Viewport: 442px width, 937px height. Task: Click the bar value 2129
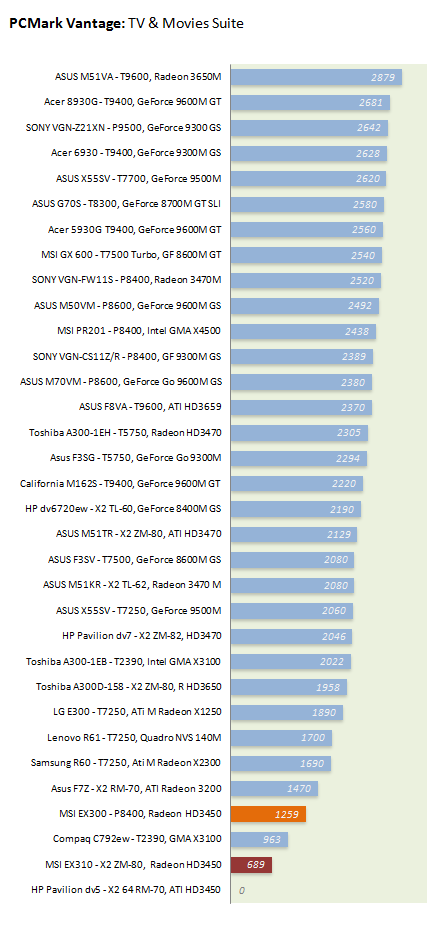click(339, 535)
